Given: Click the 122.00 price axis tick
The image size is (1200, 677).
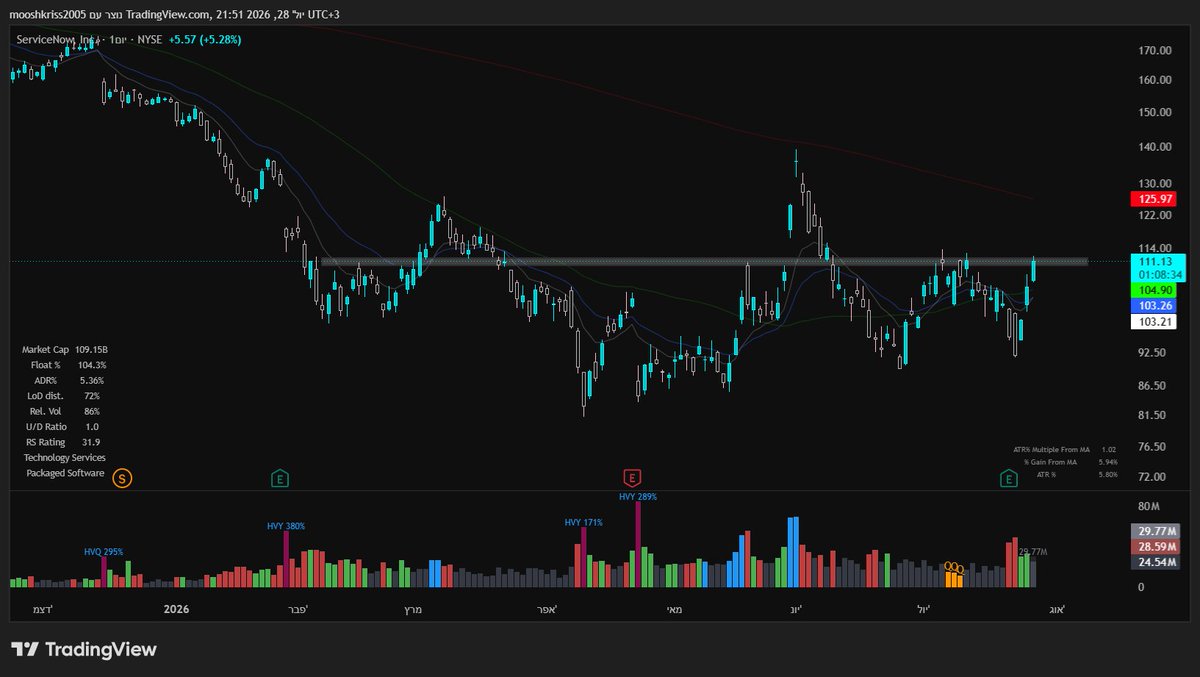Looking at the screenshot, I should coord(1154,215).
